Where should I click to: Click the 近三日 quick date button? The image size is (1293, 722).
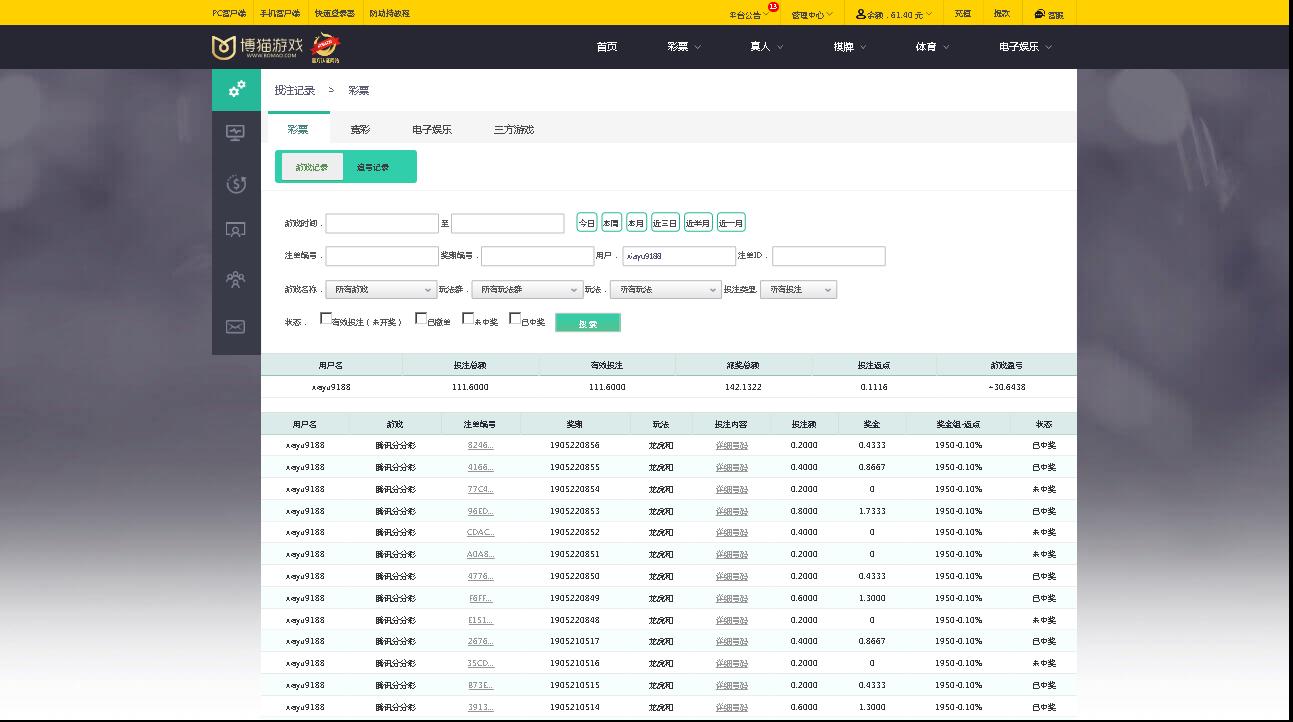(665, 223)
